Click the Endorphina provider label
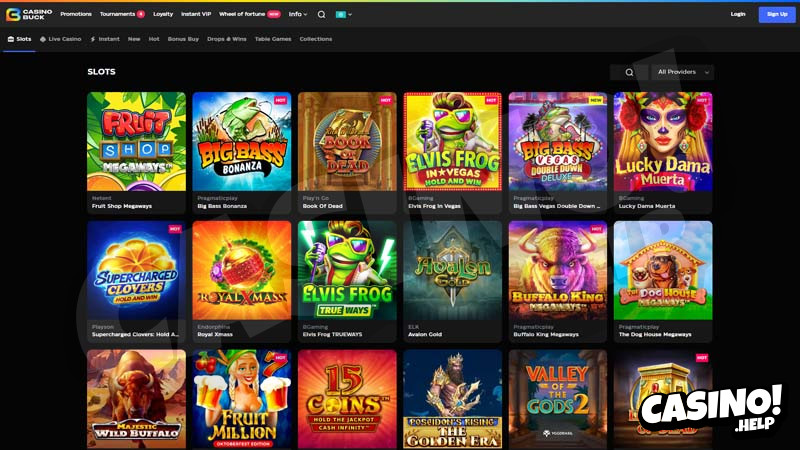The image size is (800, 450). [x=212, y=327]
